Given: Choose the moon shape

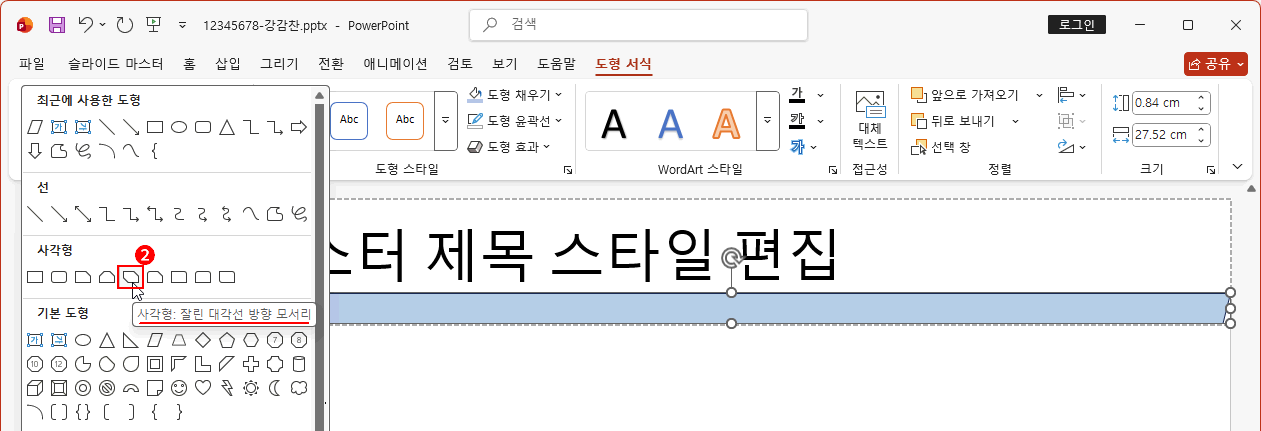Looking at the screenshot, I should click(x=275, y=387).
